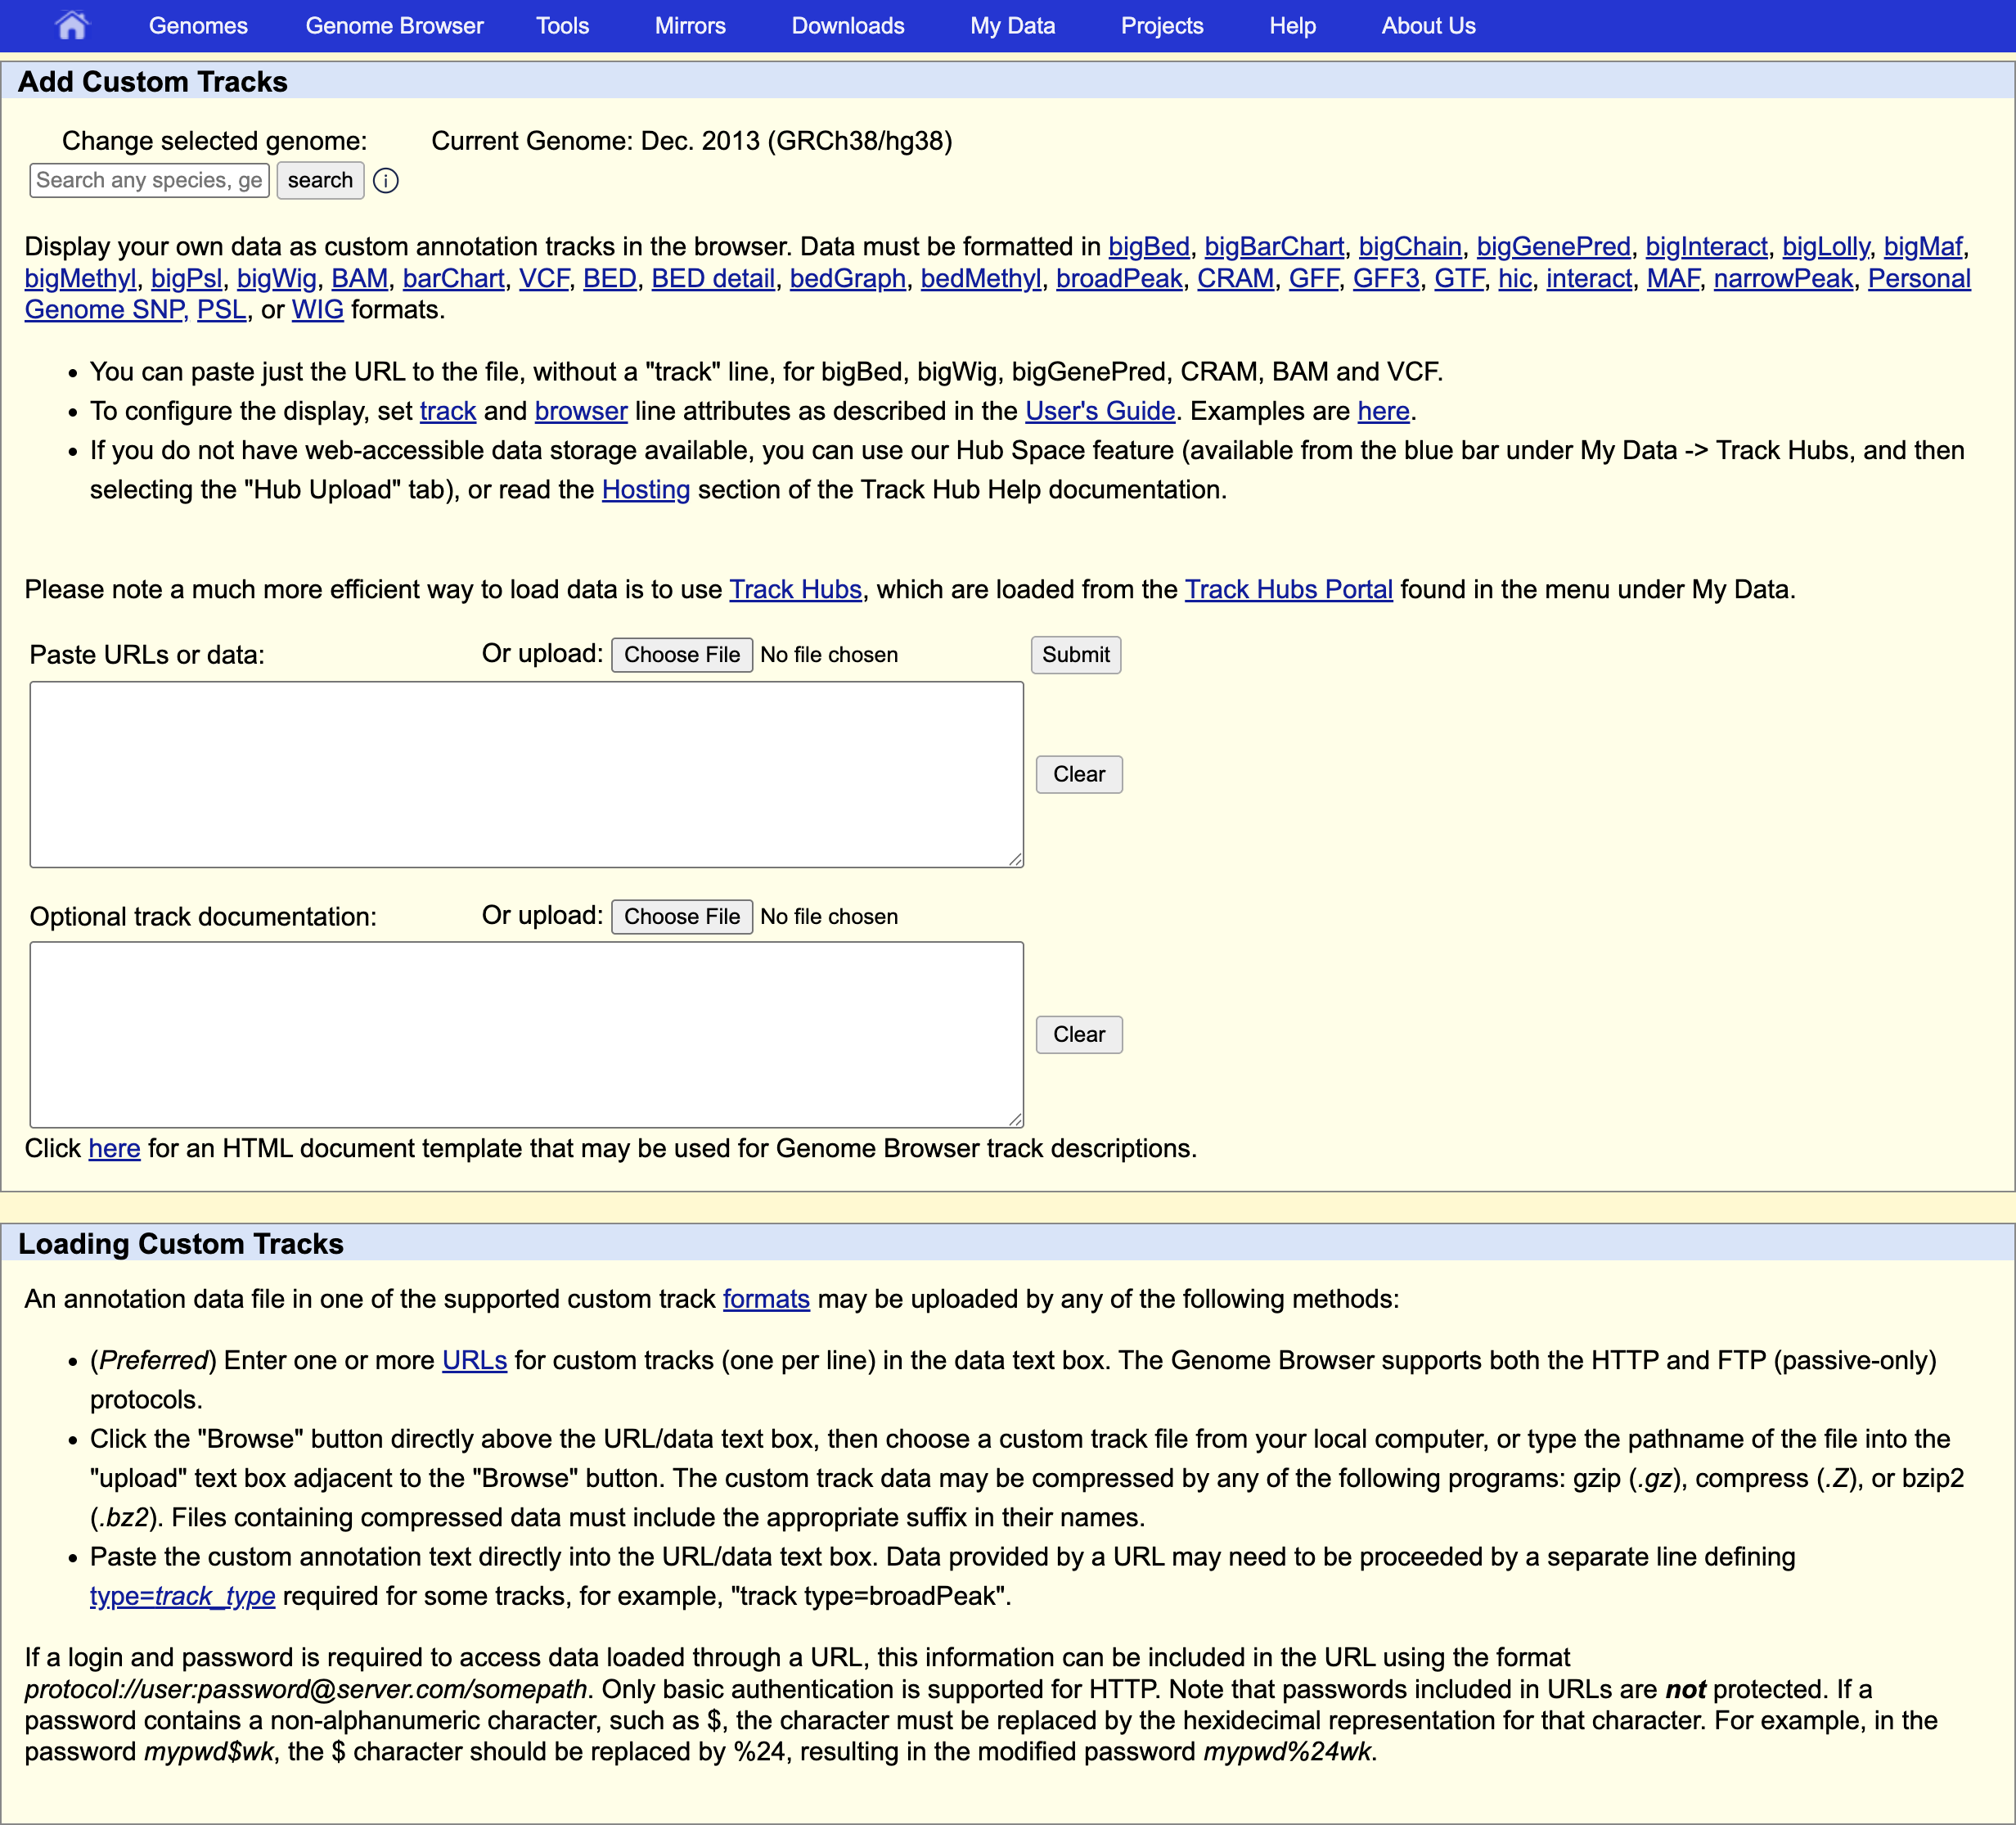Click the info icon beside search button
The height and width of the screenshot is (1825, 2016).
pyautogui.click(x=386, y=181)
